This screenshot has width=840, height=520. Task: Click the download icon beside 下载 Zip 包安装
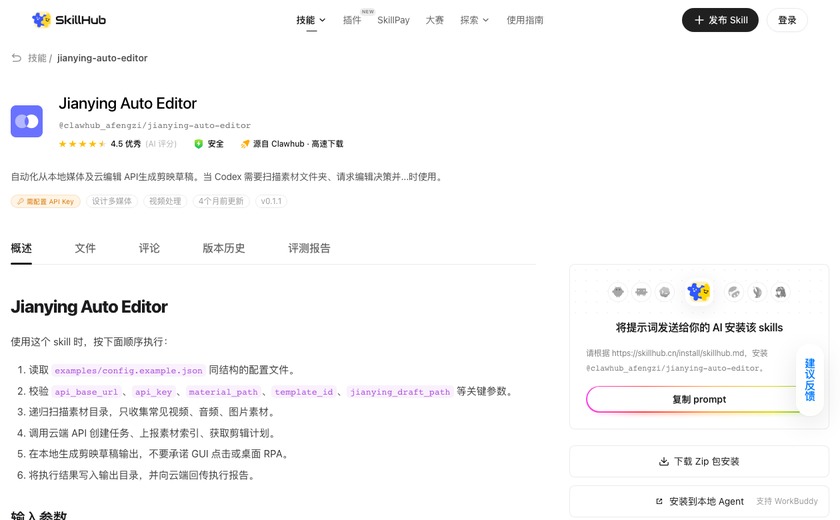[x=664, y=461]
